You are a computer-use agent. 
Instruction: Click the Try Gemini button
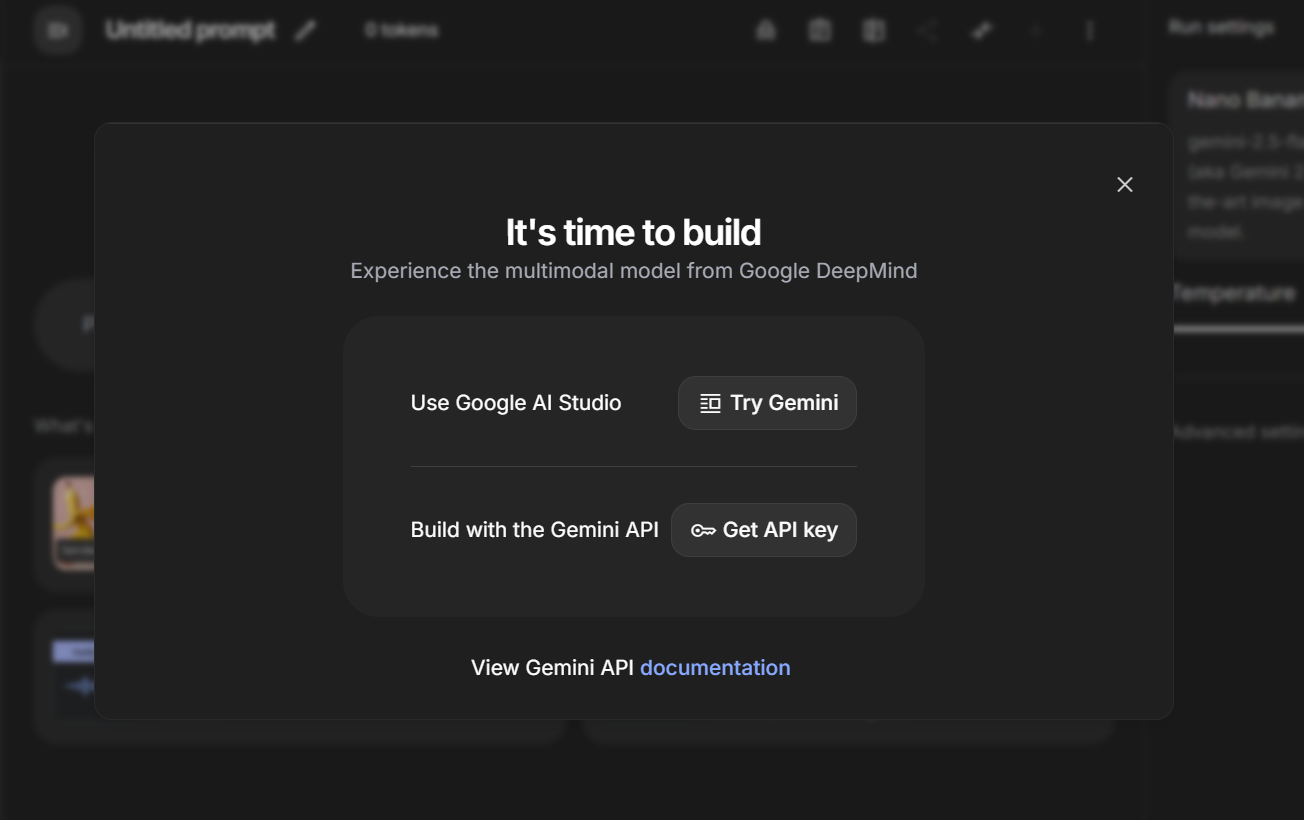[x=767, y=403]
